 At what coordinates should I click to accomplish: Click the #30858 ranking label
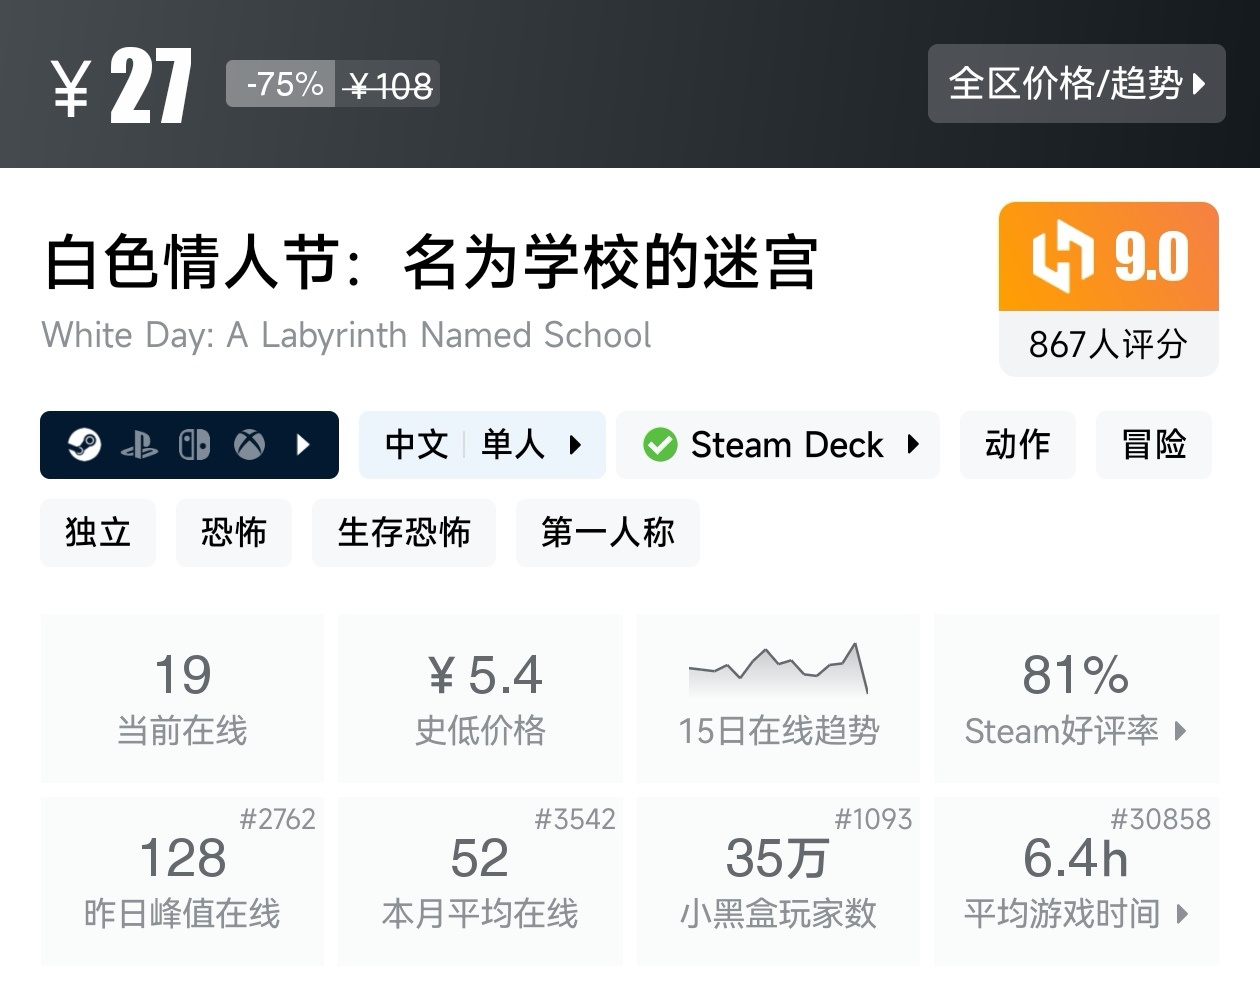pos(1161,820)
